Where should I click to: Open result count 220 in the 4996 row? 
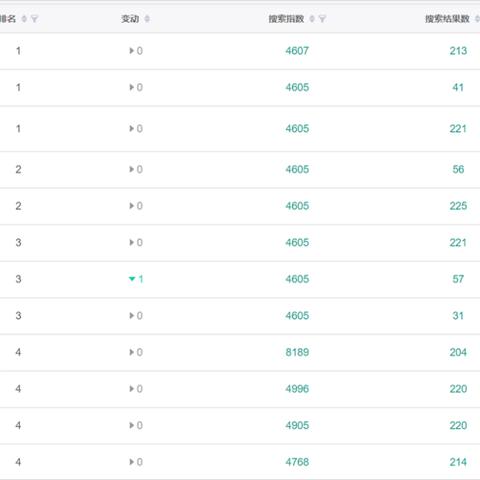tap(458, 389)
